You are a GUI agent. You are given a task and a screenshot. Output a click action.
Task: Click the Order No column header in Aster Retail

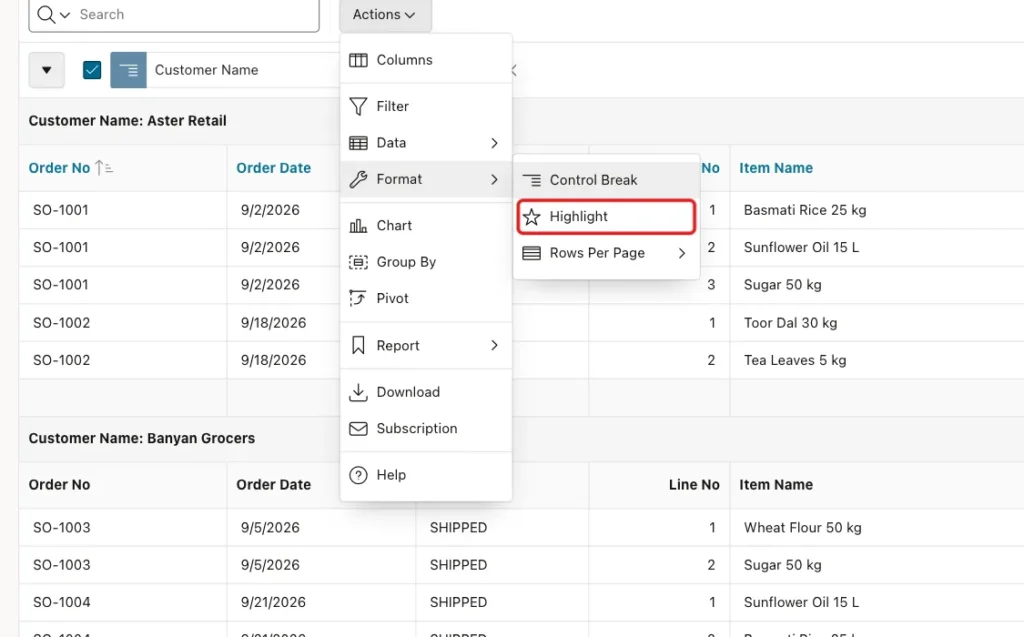coord(59,168)
